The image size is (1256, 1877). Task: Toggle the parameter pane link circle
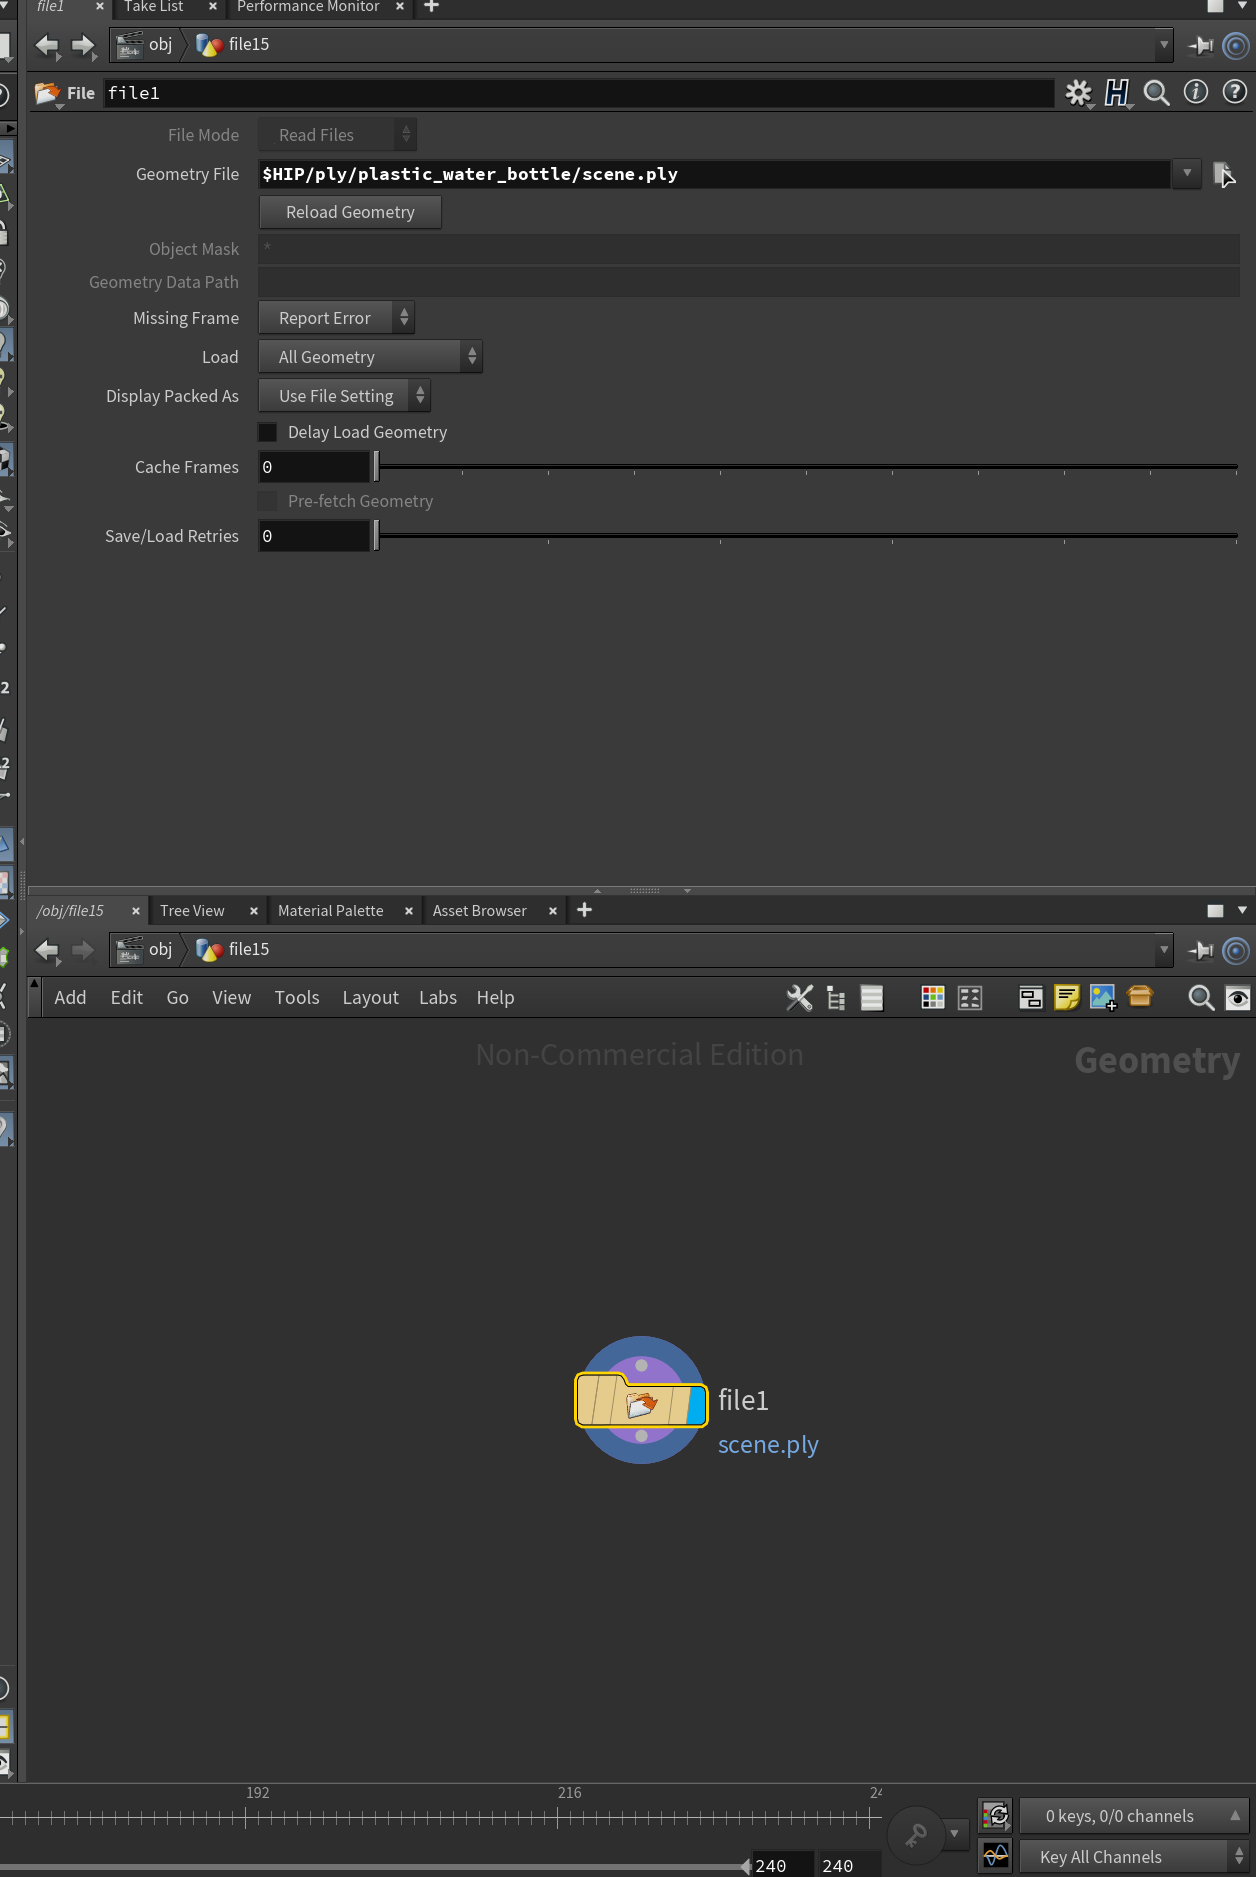pos(1236,45)
